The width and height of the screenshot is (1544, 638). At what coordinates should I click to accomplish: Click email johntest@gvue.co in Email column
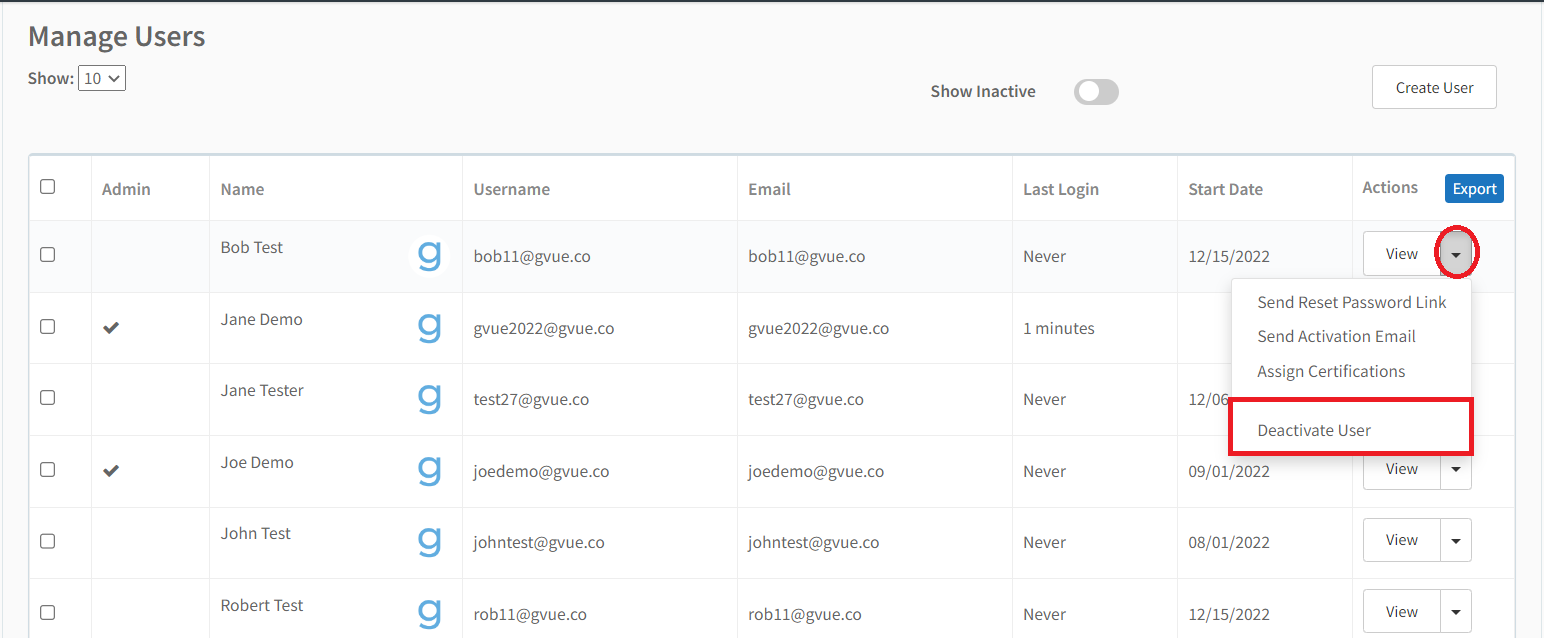point(814,543)
